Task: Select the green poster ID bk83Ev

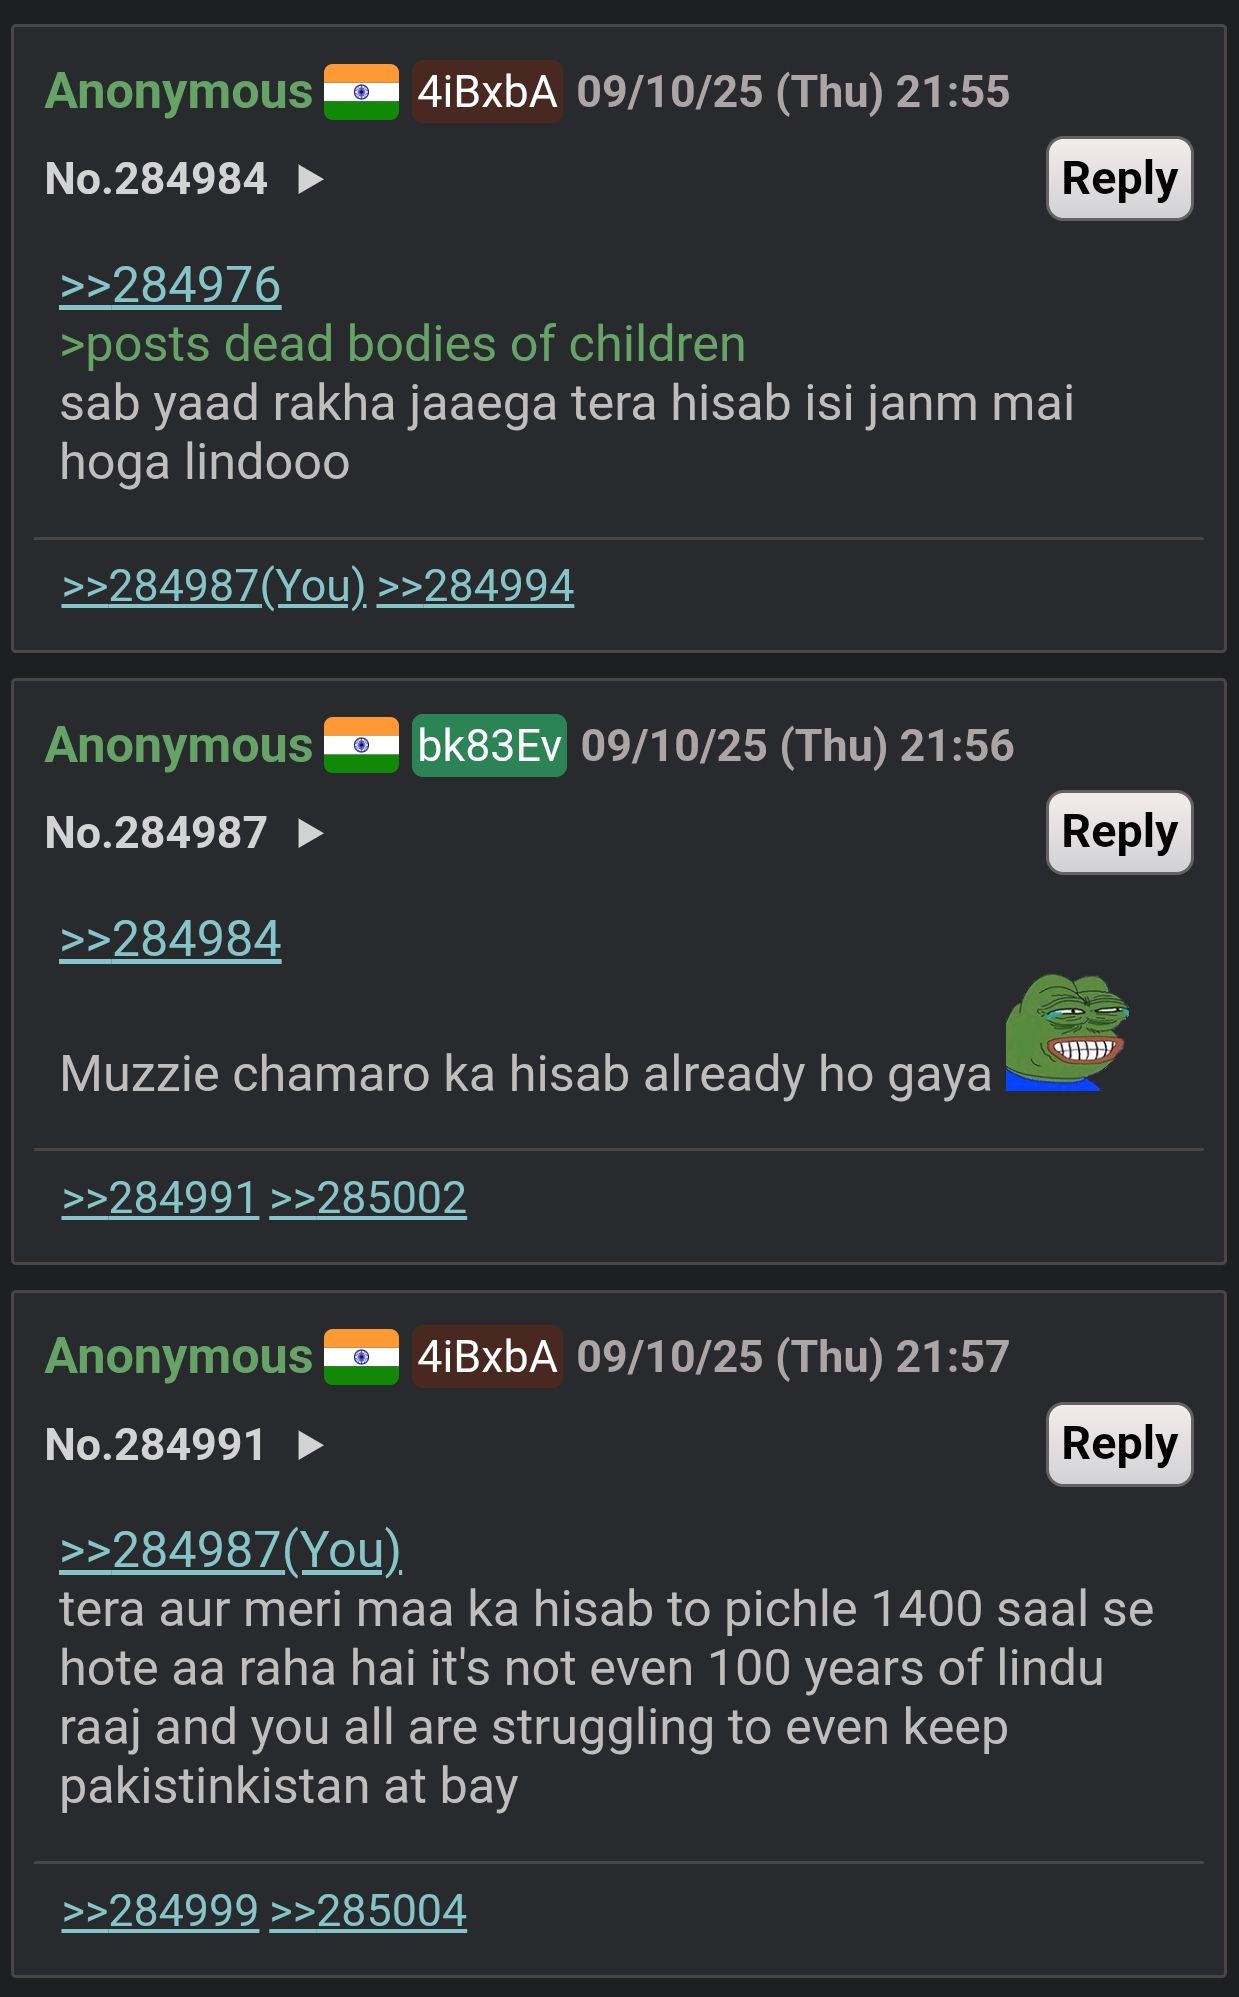Action: (x=489, y=745)
